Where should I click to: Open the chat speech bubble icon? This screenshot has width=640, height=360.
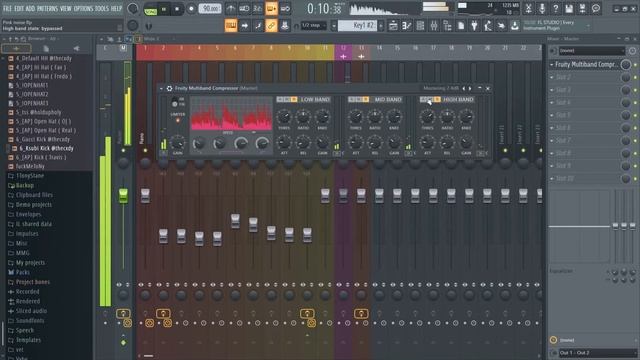(596, 8)
